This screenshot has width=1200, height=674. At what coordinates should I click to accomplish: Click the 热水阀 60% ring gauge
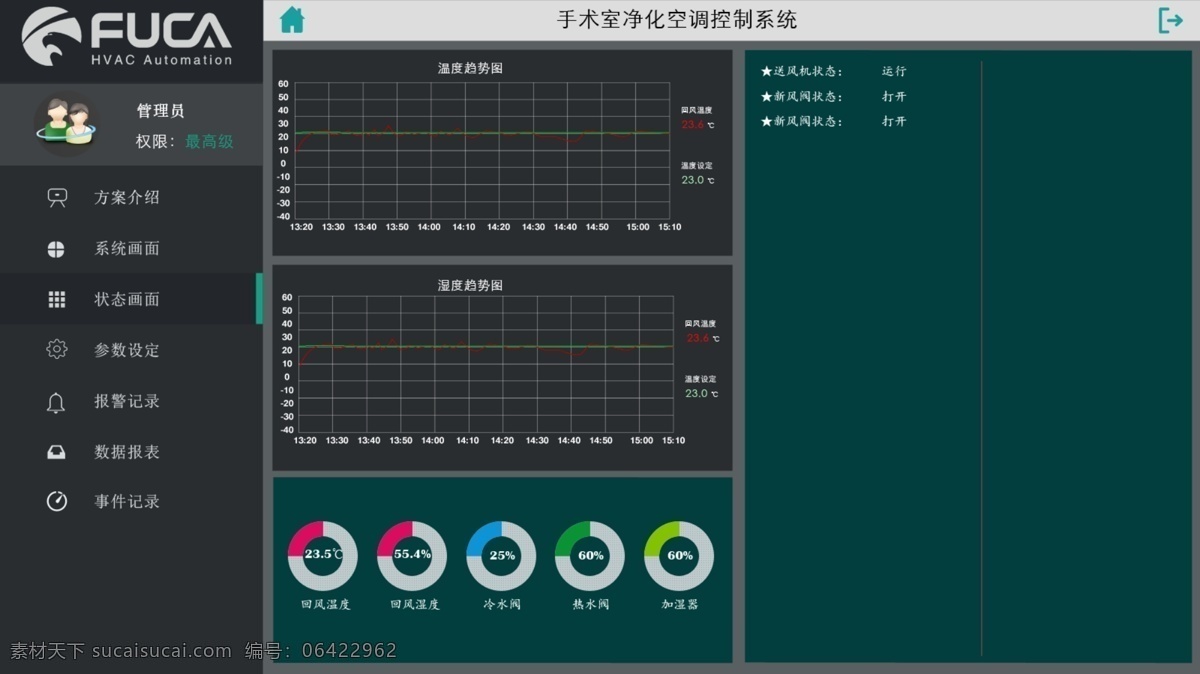[590, 555]
